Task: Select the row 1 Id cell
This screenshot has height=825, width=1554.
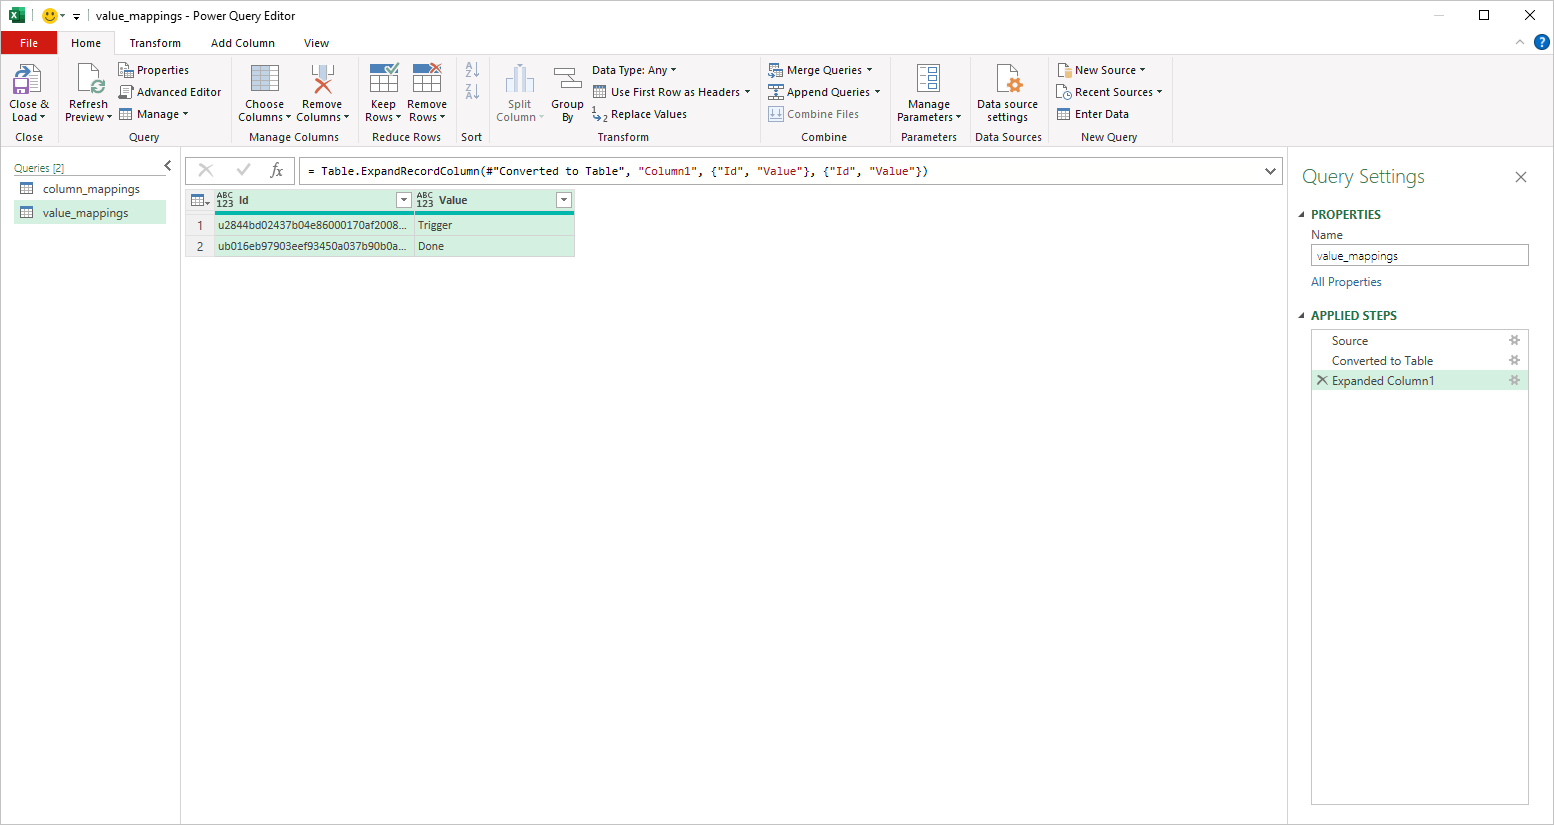Action: 314,225
